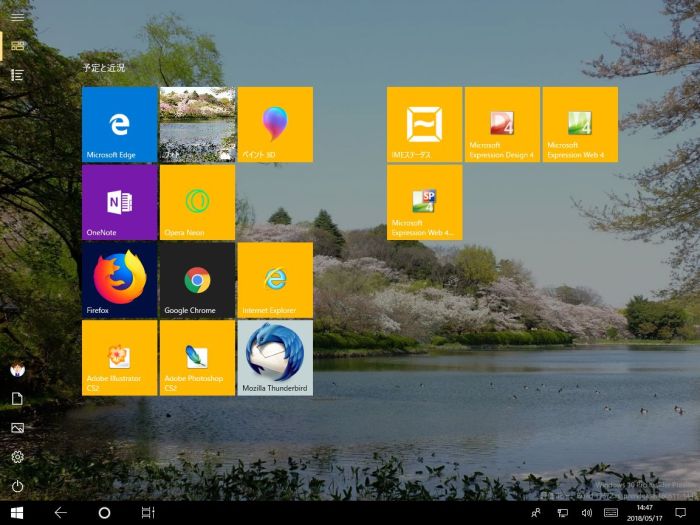
Task: Start Mozilla Thunderbird from its tile
Action: tap(275, 357)
